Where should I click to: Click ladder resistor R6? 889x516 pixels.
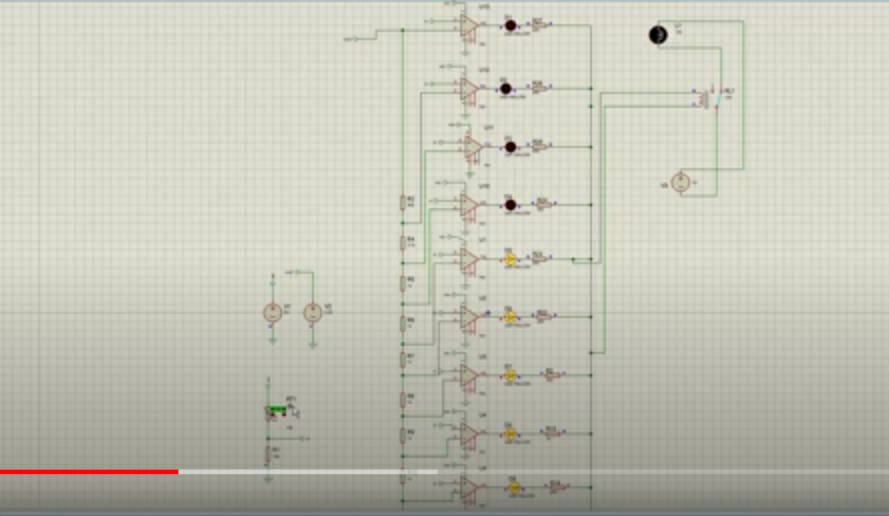403,323
